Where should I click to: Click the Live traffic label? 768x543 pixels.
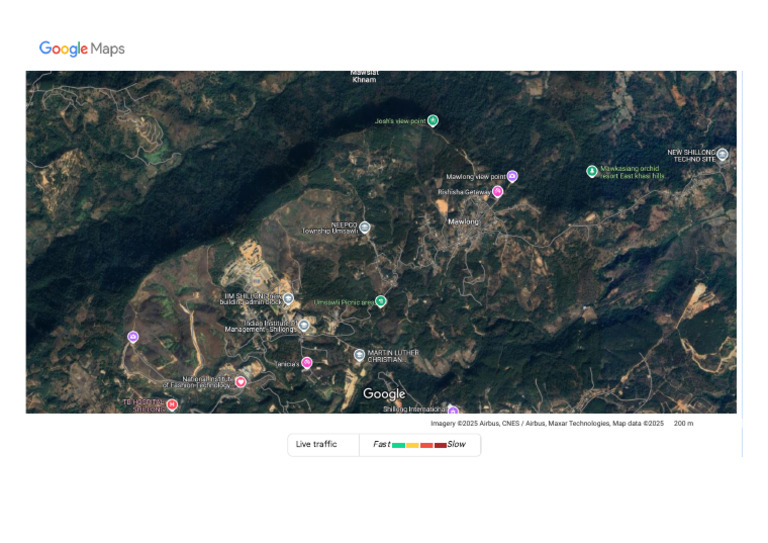(x=316, y=444)
